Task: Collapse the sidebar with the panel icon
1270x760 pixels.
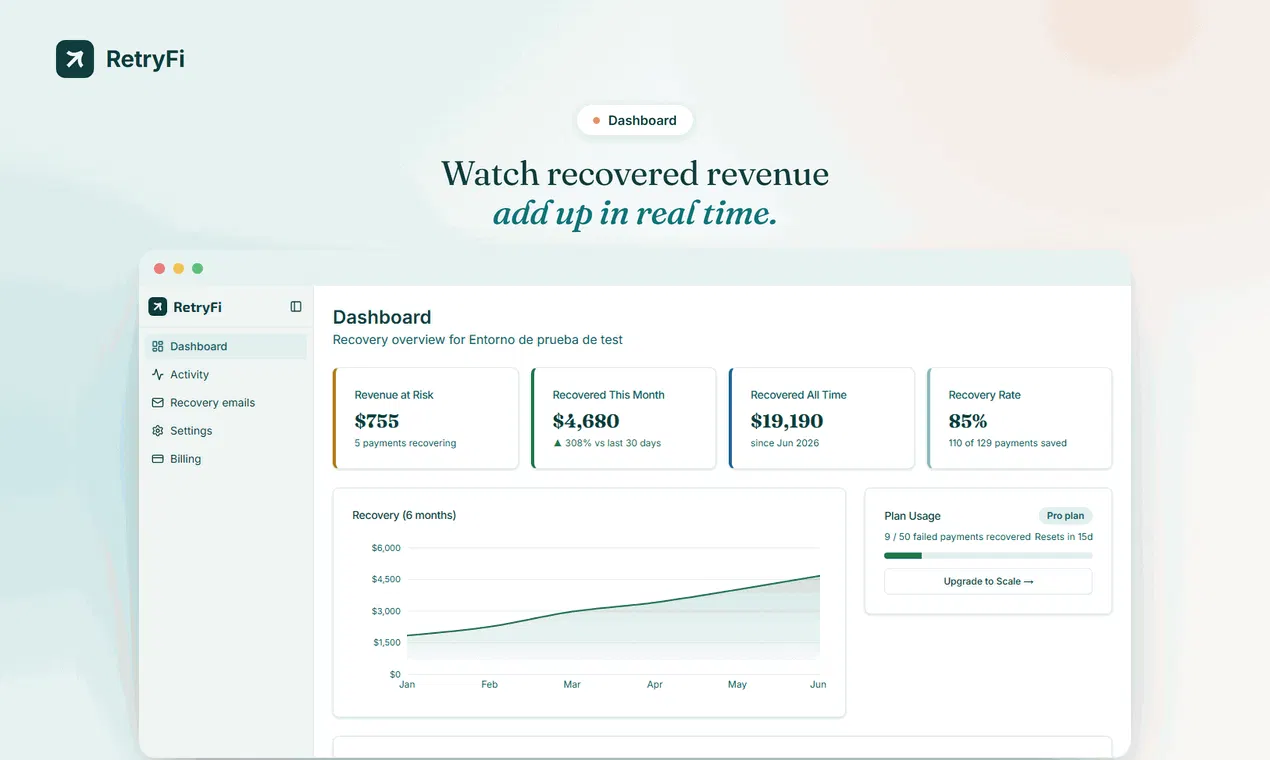Action: (x=296, y=307)
